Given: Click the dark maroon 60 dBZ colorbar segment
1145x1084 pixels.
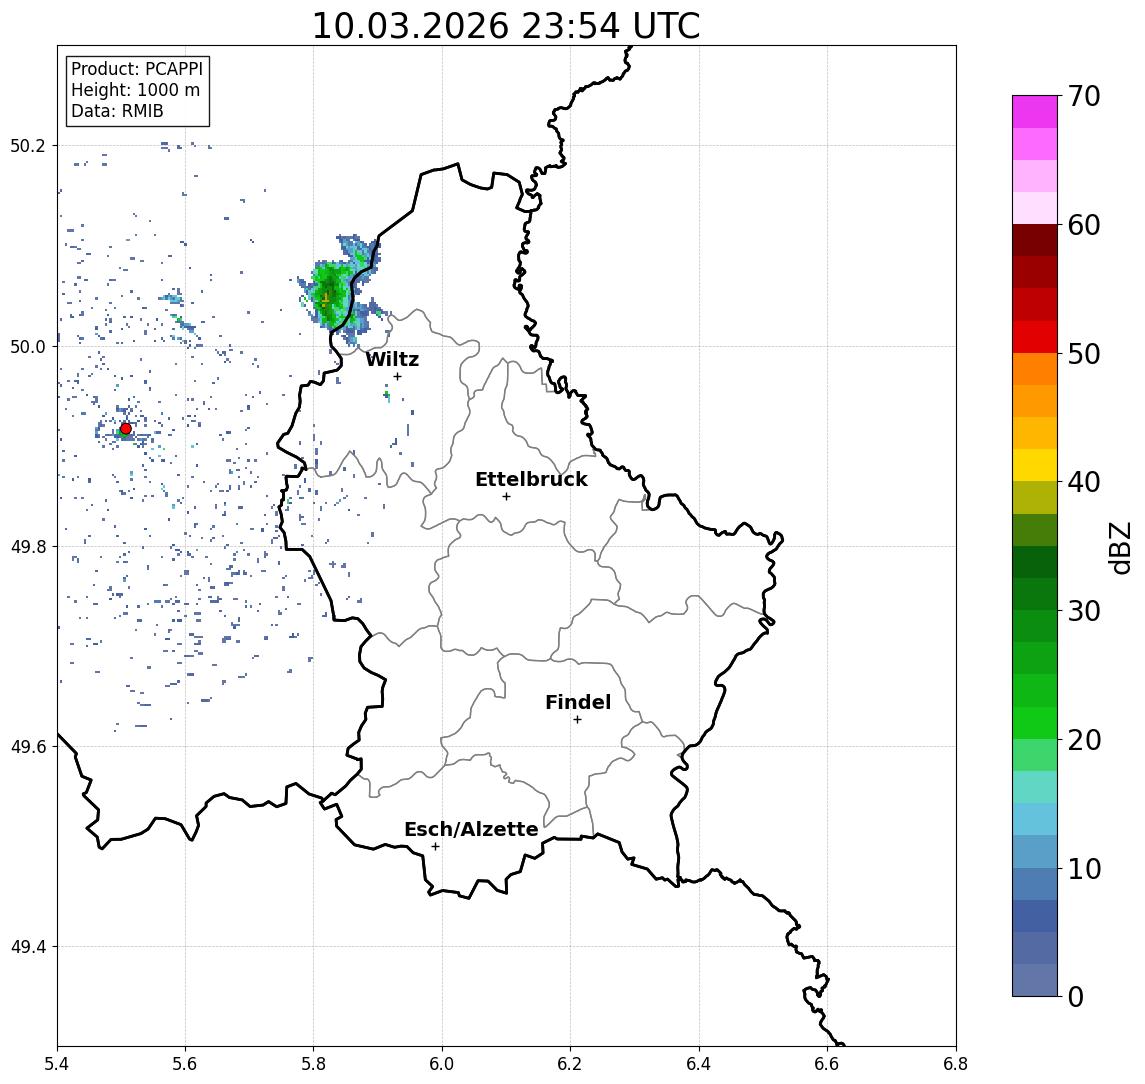Looking at the screenshot, I should [1035, 240].
